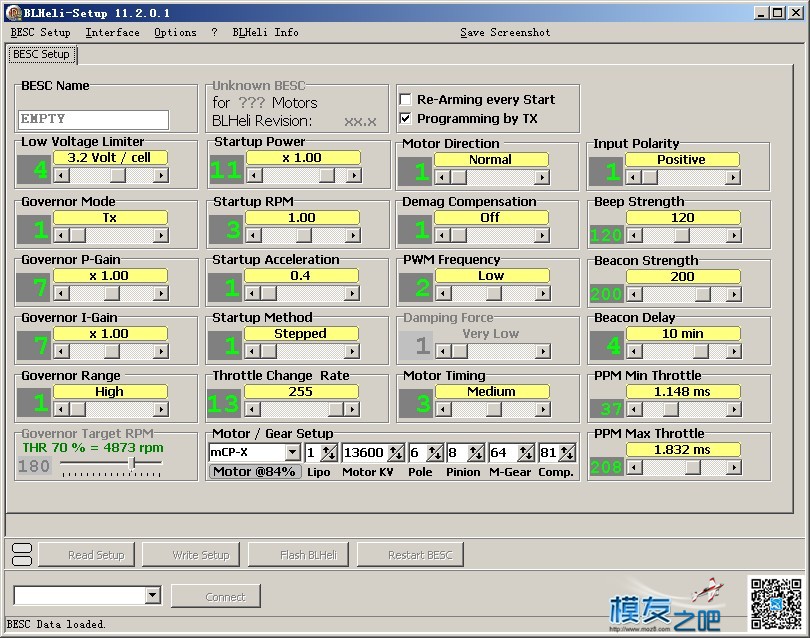
Task: Open the question mark help menu
Action: coord(214,32)
